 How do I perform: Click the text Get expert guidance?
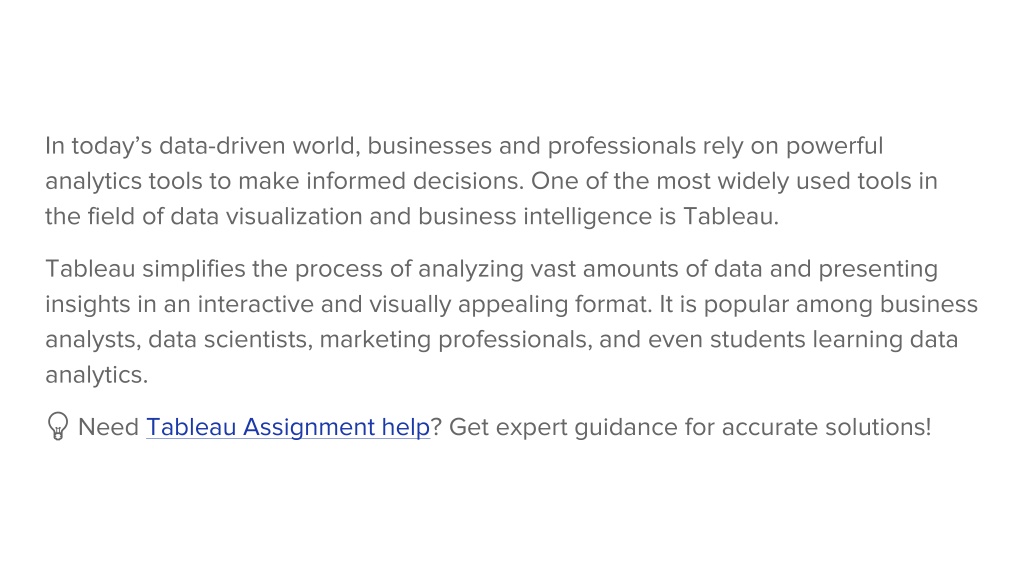[564, 427]
